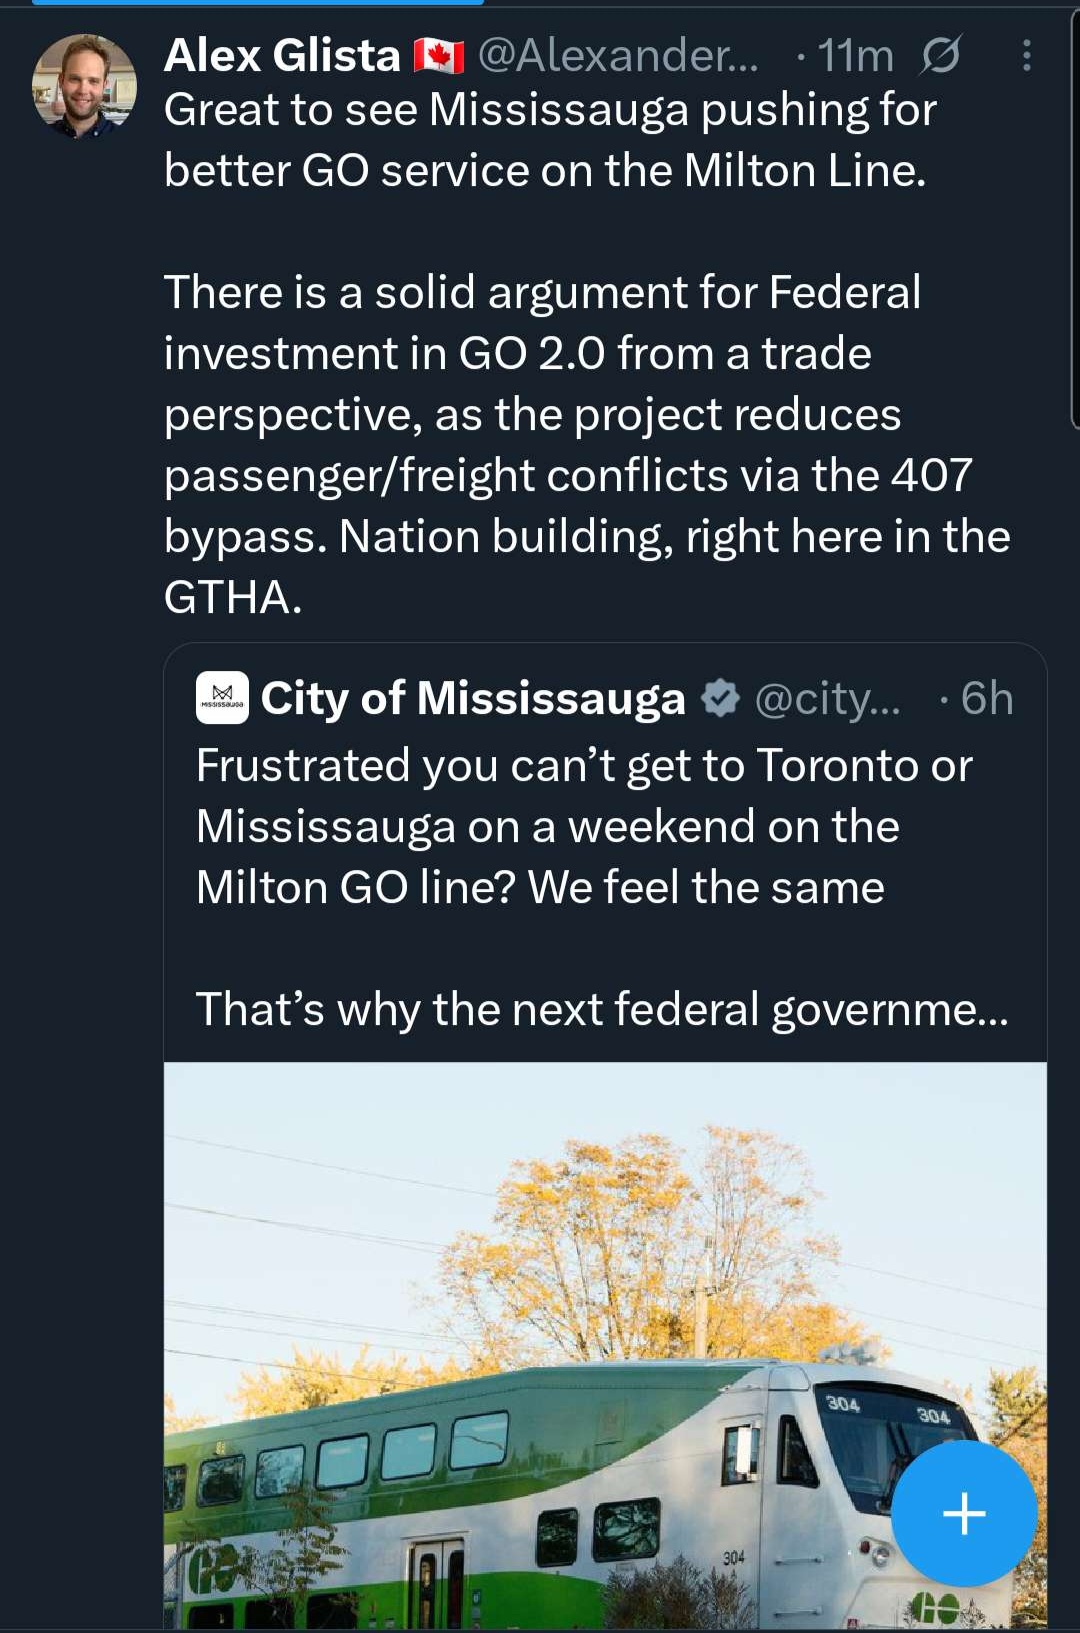1080x1633 pixels.
Task: Tap the 11m timestamp on Alex's post
Action: pyautogui.click(x=855, y=56)
